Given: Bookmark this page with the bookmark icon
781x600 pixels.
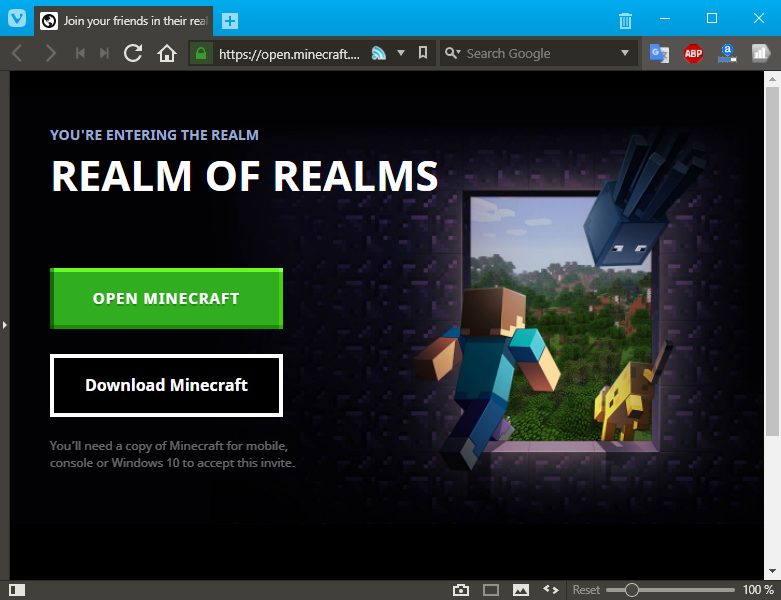Looking at the screenshot, I should [423, 53].
